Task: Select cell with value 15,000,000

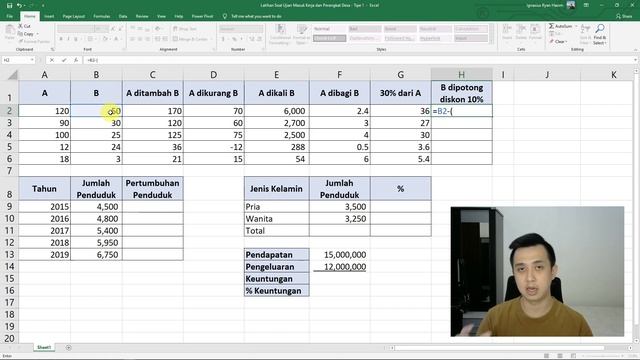Action: coord(340,255)
